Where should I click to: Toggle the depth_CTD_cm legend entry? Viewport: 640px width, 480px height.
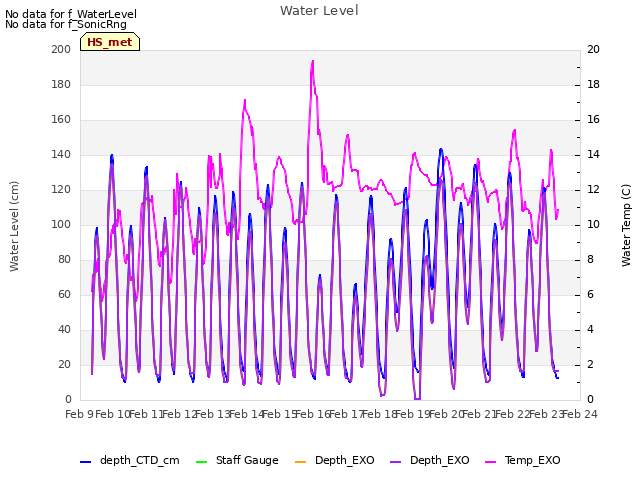(x=130, y=460)
